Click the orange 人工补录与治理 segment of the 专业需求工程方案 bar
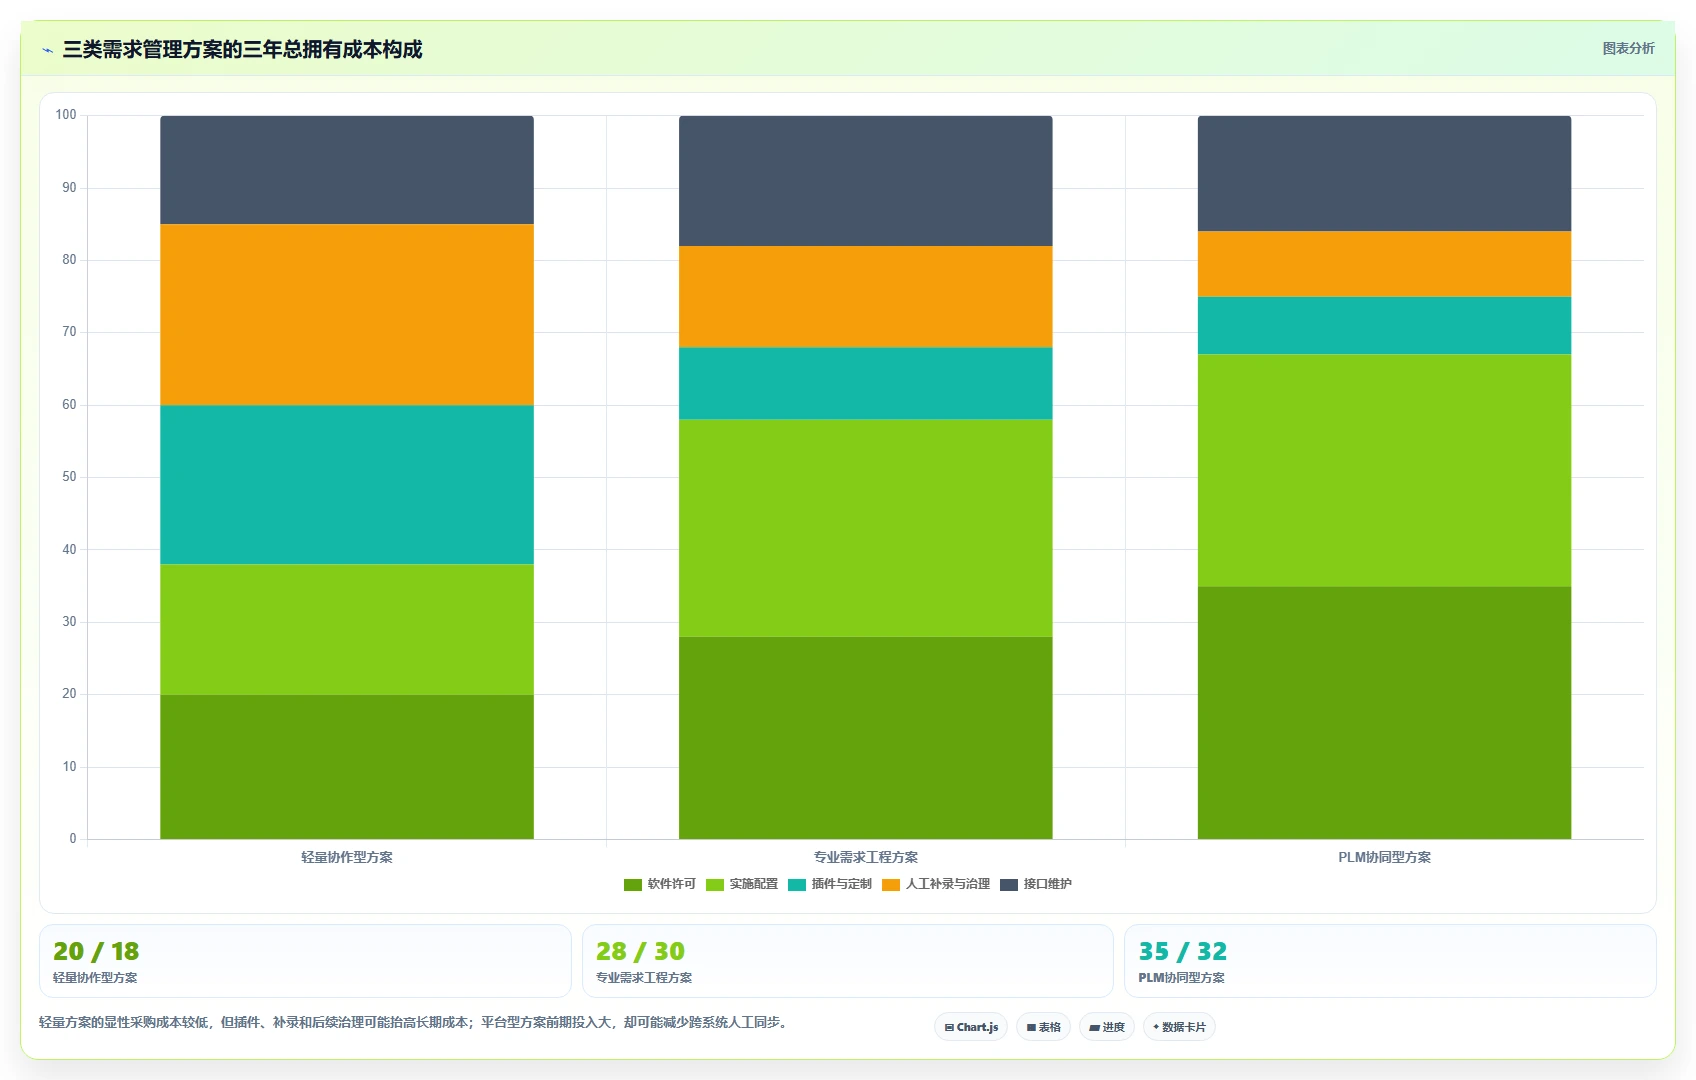1696x1080 pixels. 866,297
